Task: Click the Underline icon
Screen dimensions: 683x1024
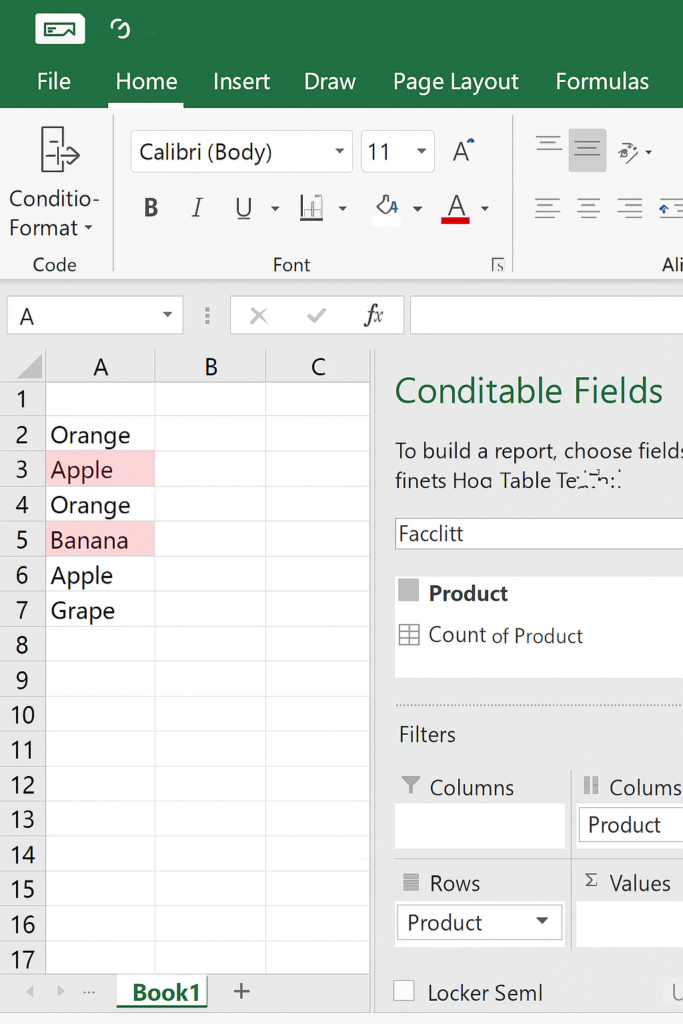Action: coord(243,208)
